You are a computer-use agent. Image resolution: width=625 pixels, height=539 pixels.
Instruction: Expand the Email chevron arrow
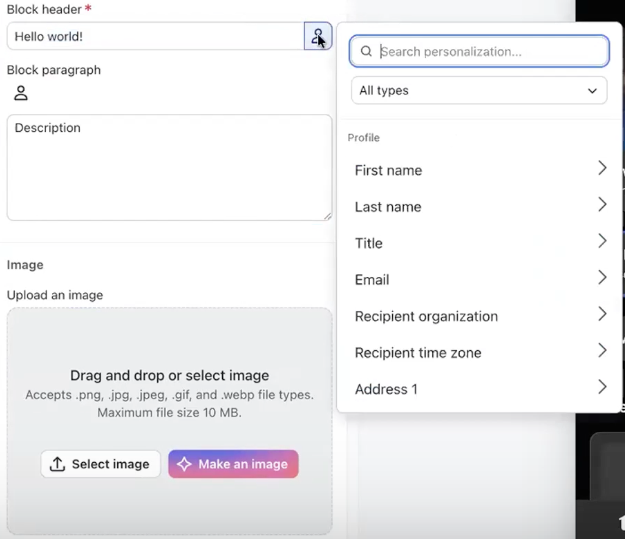[x=602, y=277]
